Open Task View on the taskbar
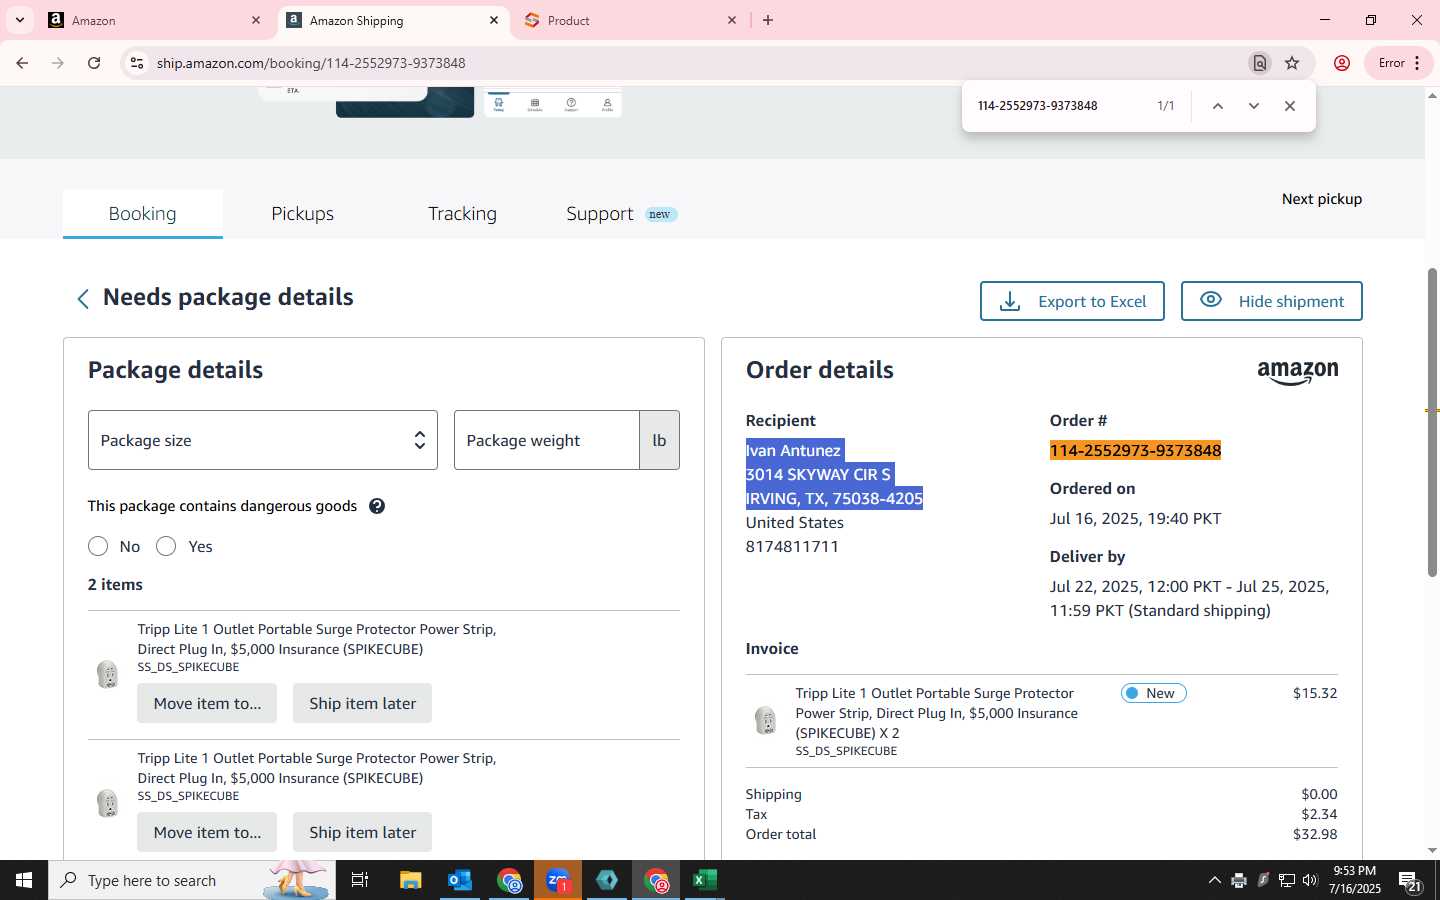 click(x=360, y=880)
